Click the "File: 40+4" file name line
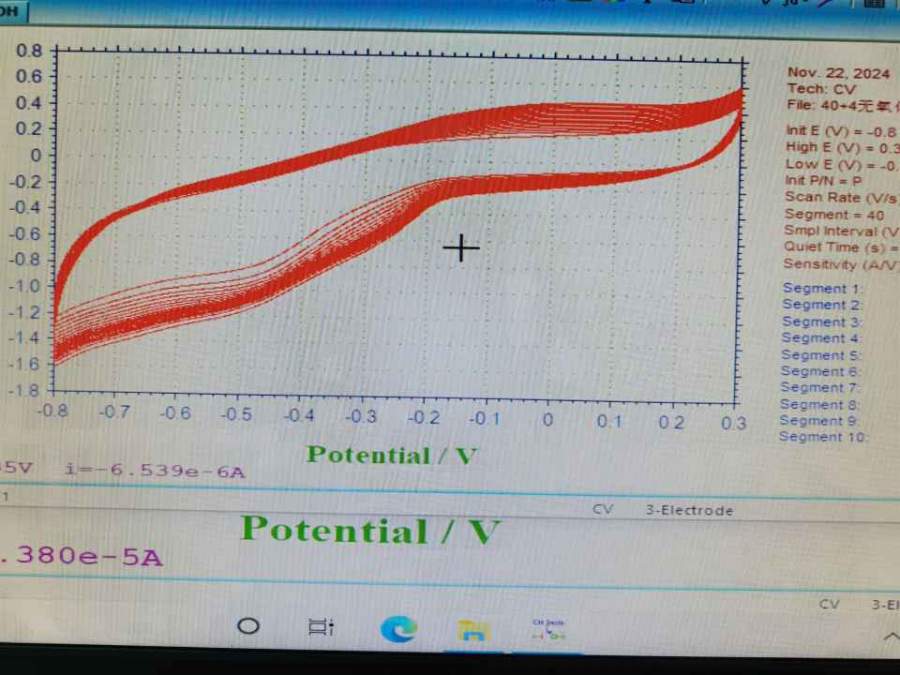This screenshot has width=900, height=675. pos(843,106)
